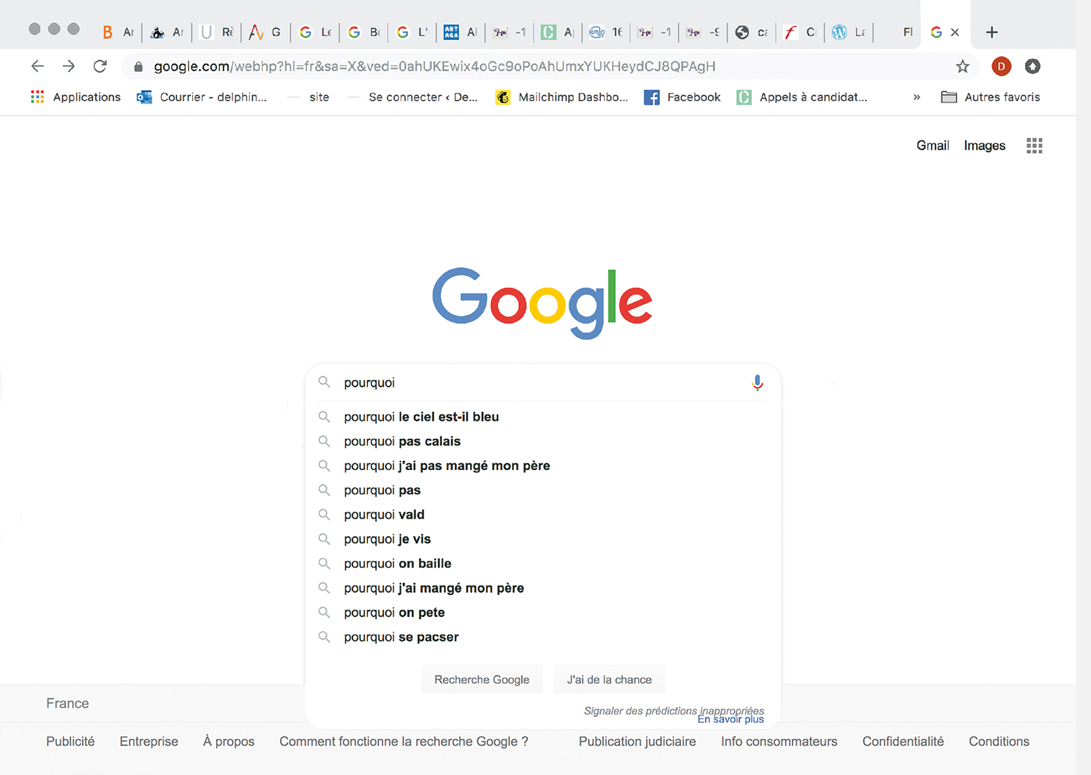Click the Recherche Google button
The image size is (1091, 775).
[481, 680]
